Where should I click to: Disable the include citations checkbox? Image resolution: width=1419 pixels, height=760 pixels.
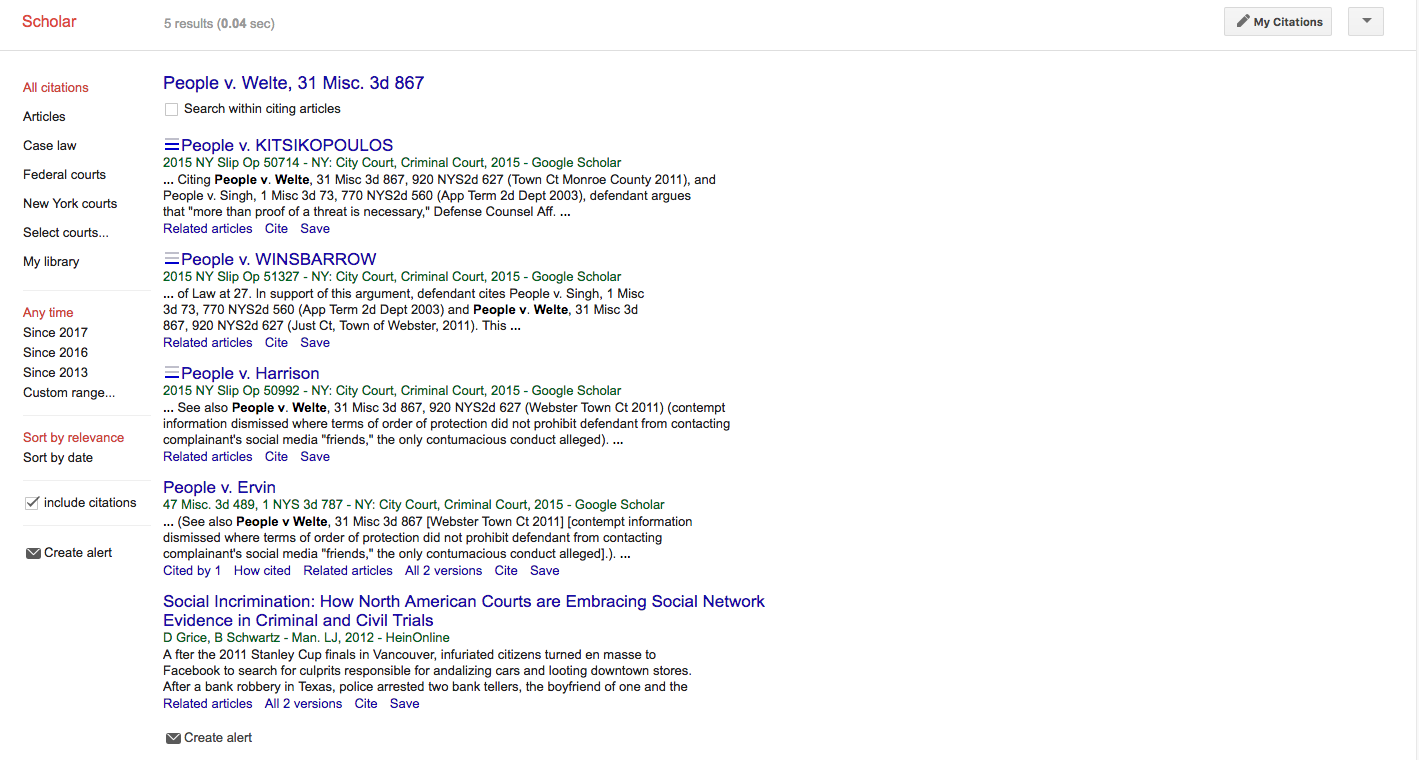click(31, 502)
